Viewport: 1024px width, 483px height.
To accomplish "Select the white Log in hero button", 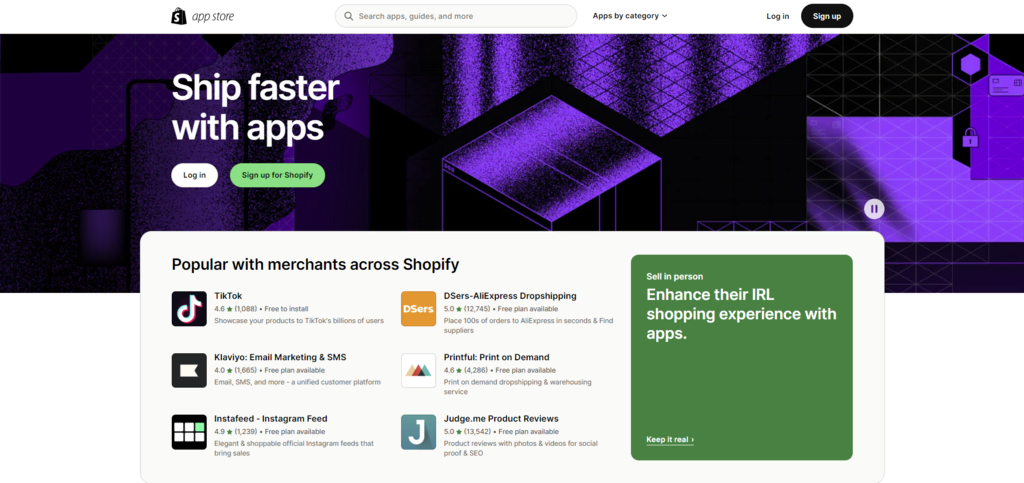I will [195, 175].
